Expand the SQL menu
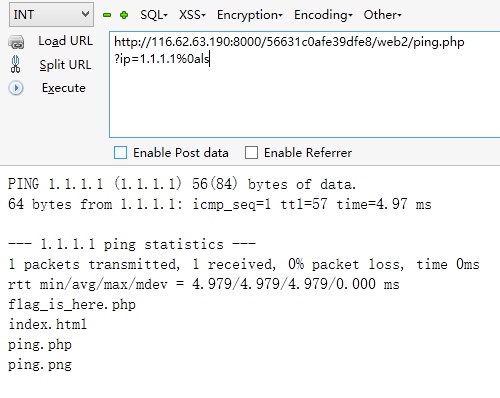The image size is (500, 398). [x=154, y=15]
